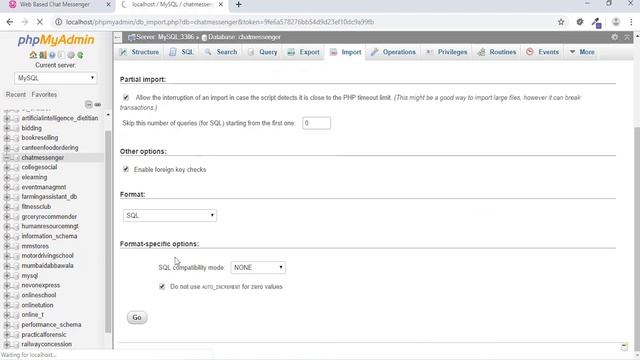Select the motordrivingschool database in tree

click(47, 256)
